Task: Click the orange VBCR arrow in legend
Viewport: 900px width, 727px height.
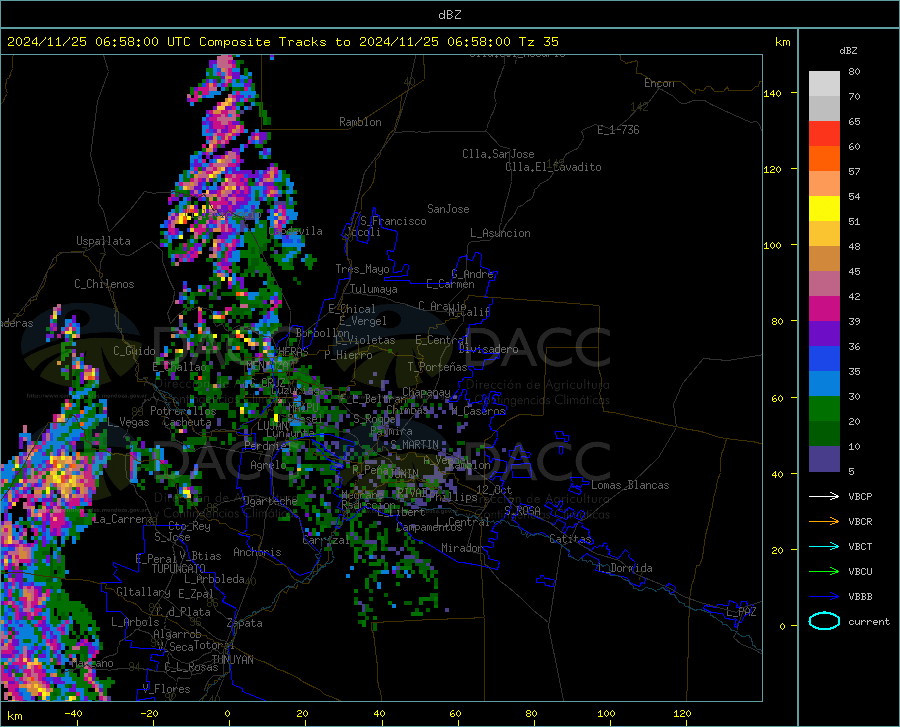Action: (x=824, y=522)
